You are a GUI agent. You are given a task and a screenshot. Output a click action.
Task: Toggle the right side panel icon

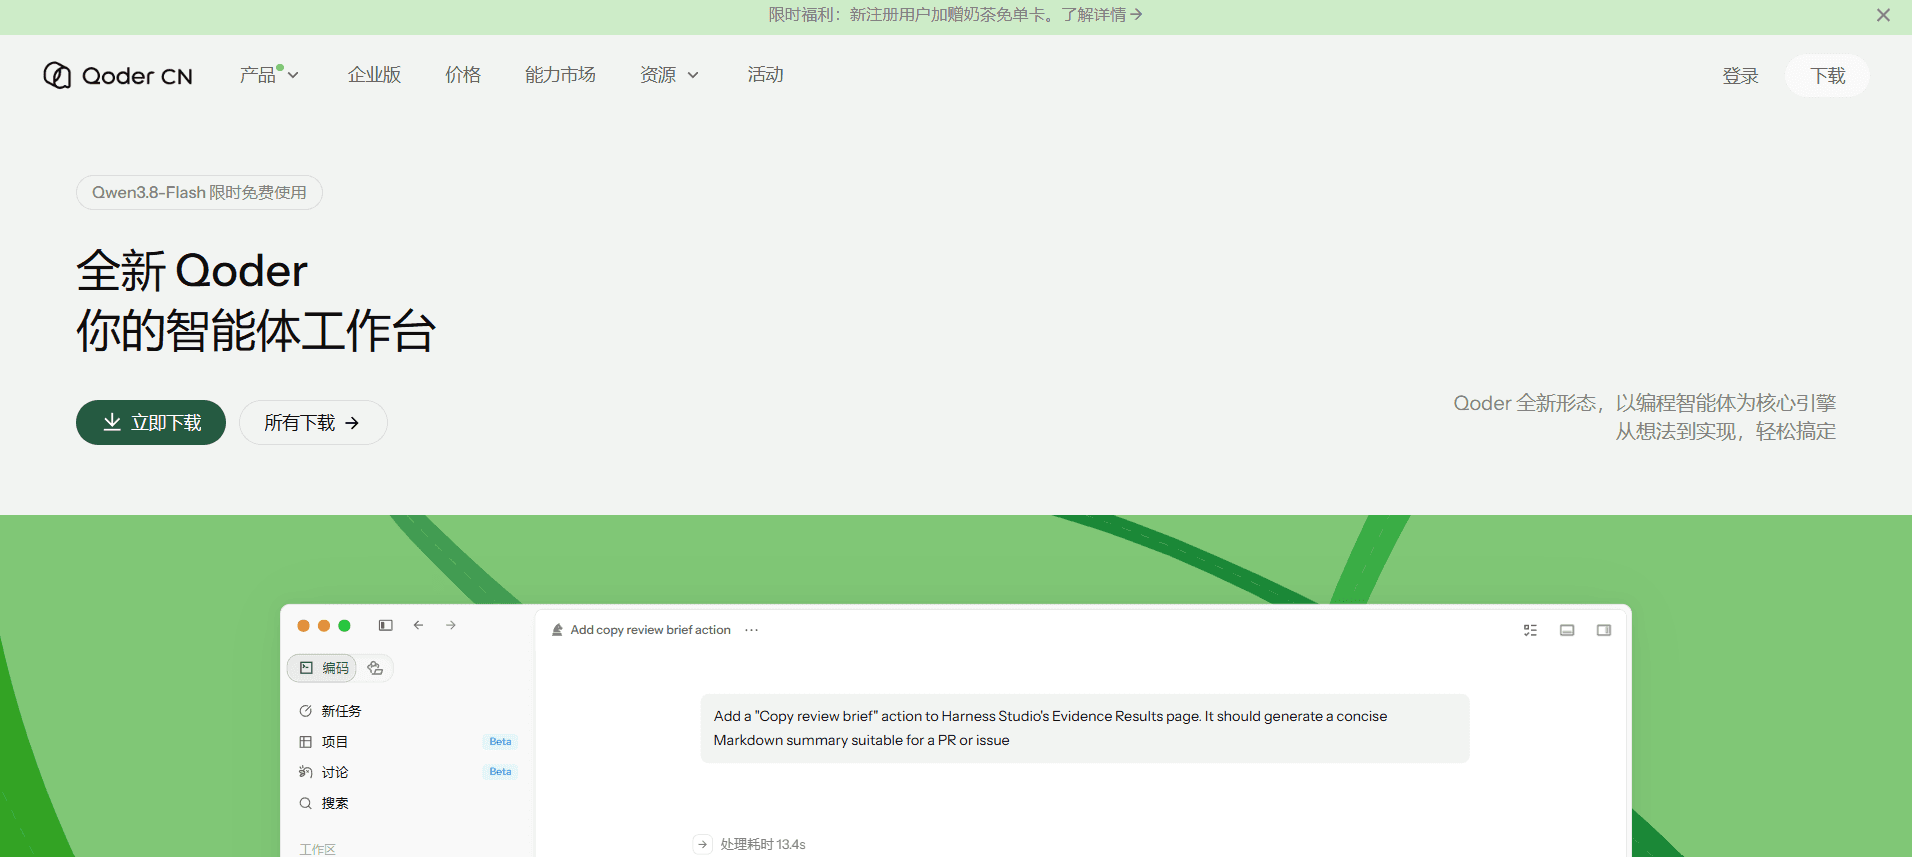[1604, 630]
